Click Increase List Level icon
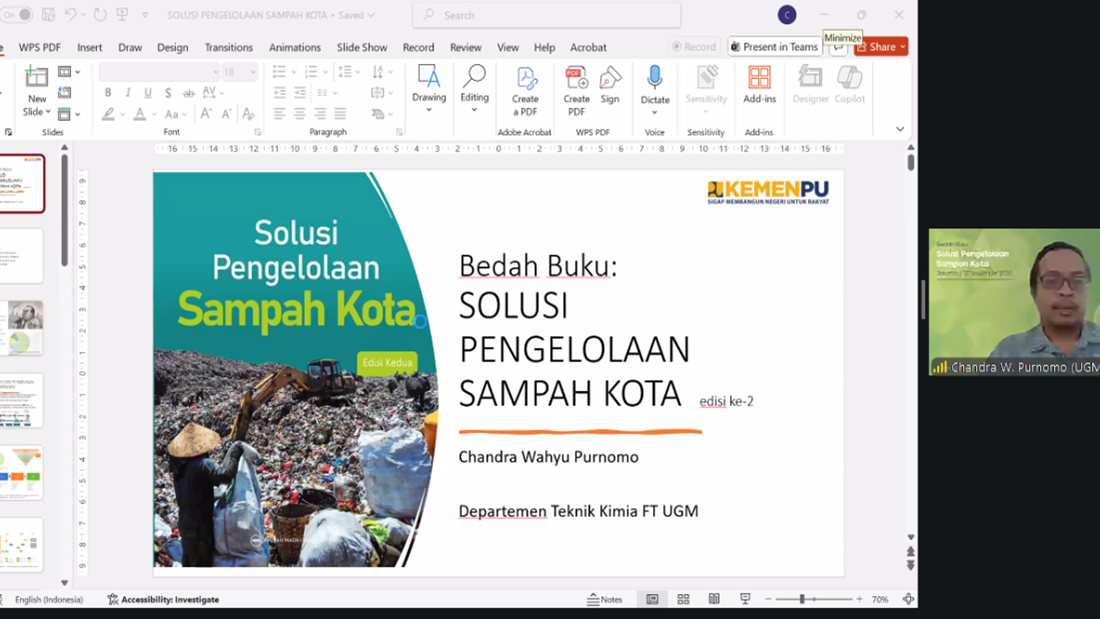 coord(300,93)
